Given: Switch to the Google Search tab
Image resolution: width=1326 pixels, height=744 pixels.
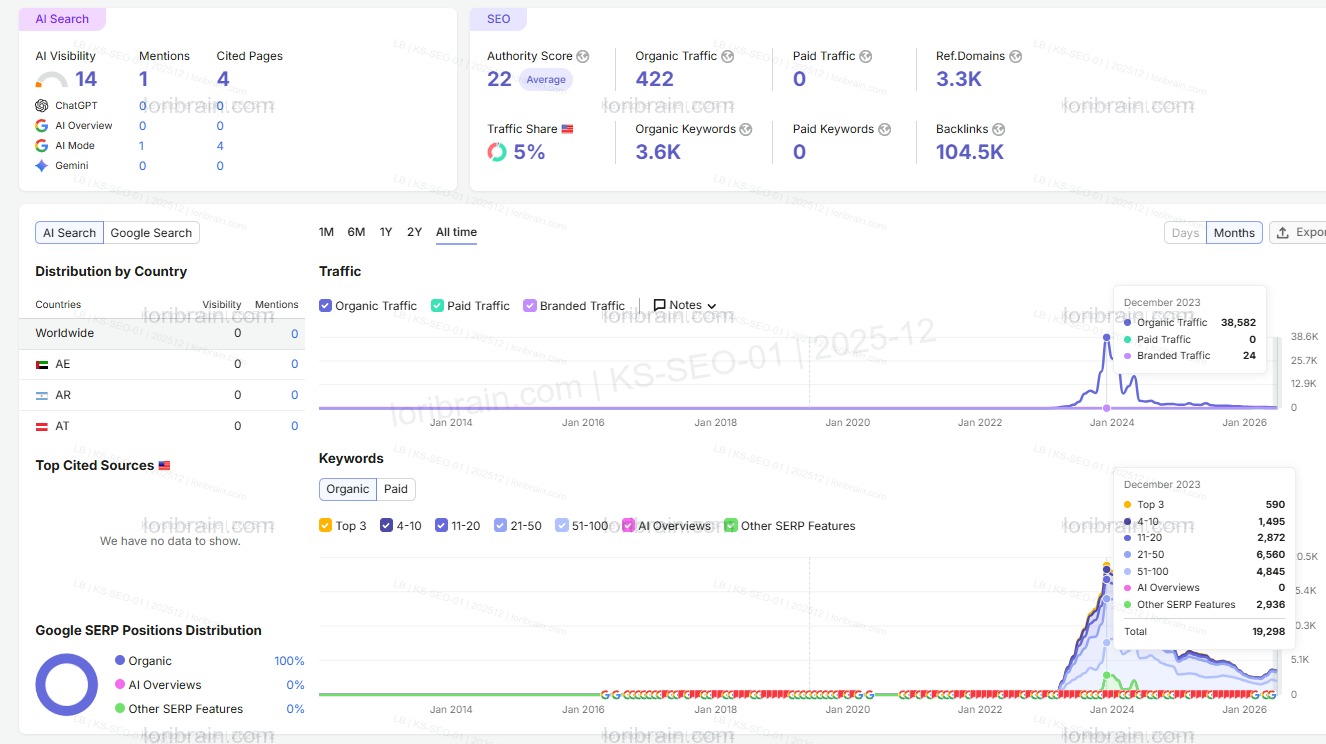Looking at the screenshot, I should (x=151, y=233).
